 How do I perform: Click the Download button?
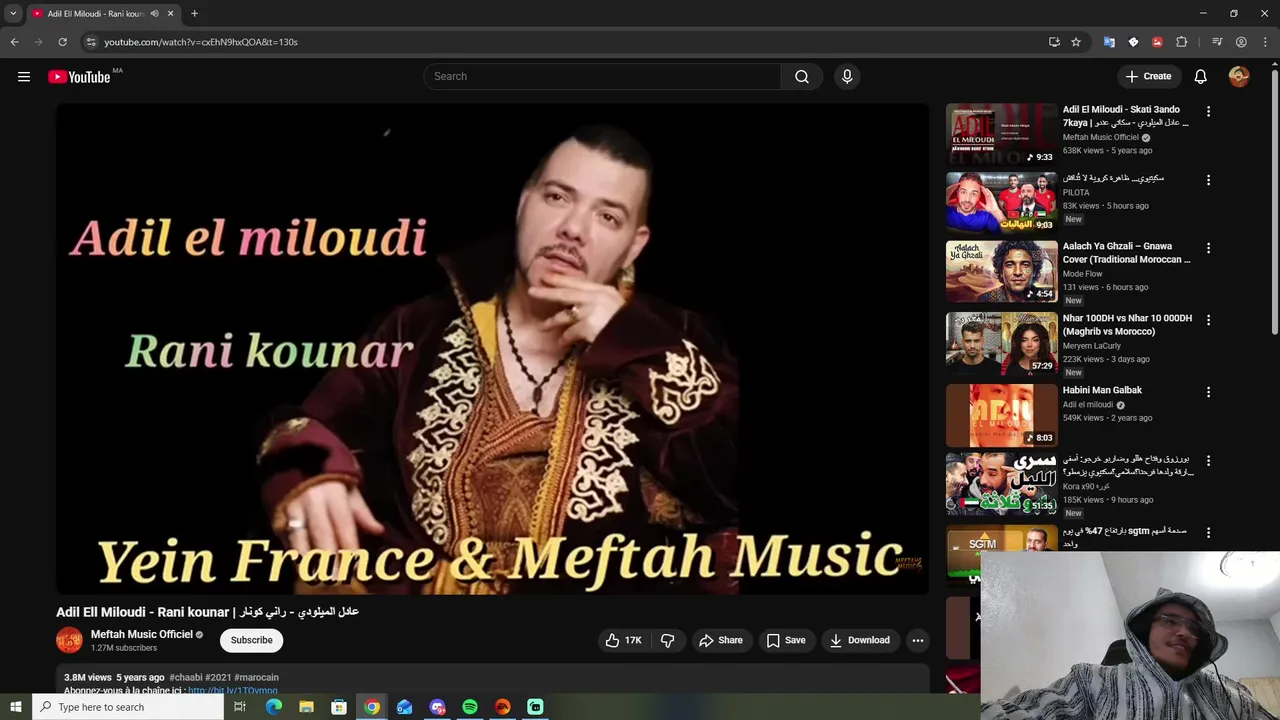coord(860,640)
